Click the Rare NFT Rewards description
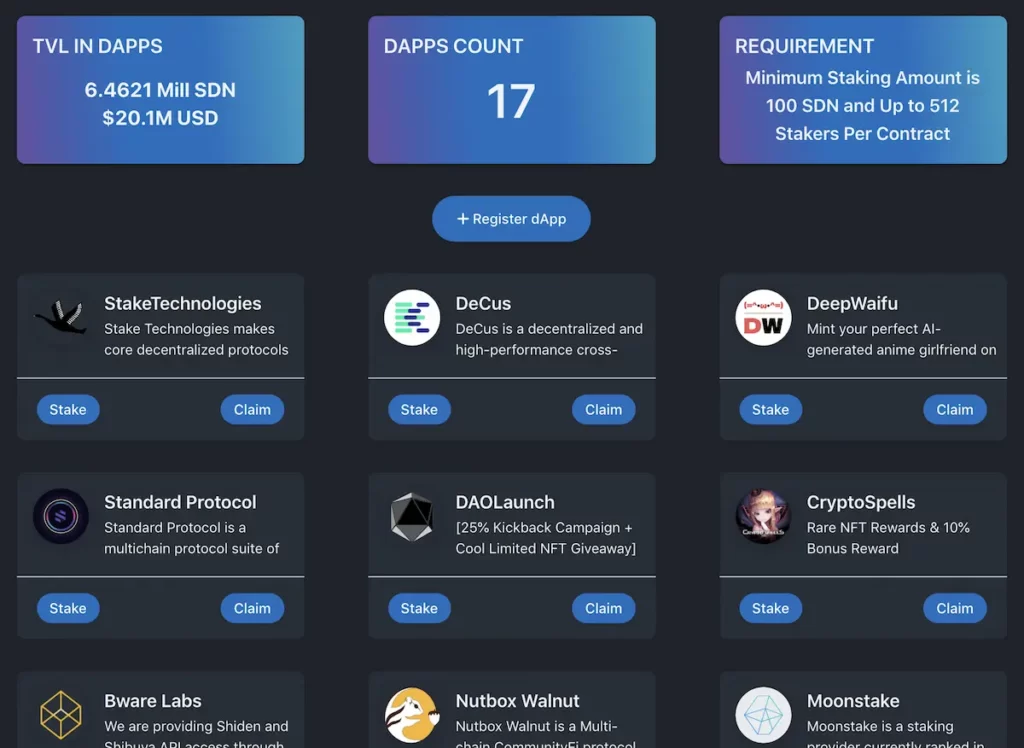This screenshot has height=748, width=1024. click(888, 538)
